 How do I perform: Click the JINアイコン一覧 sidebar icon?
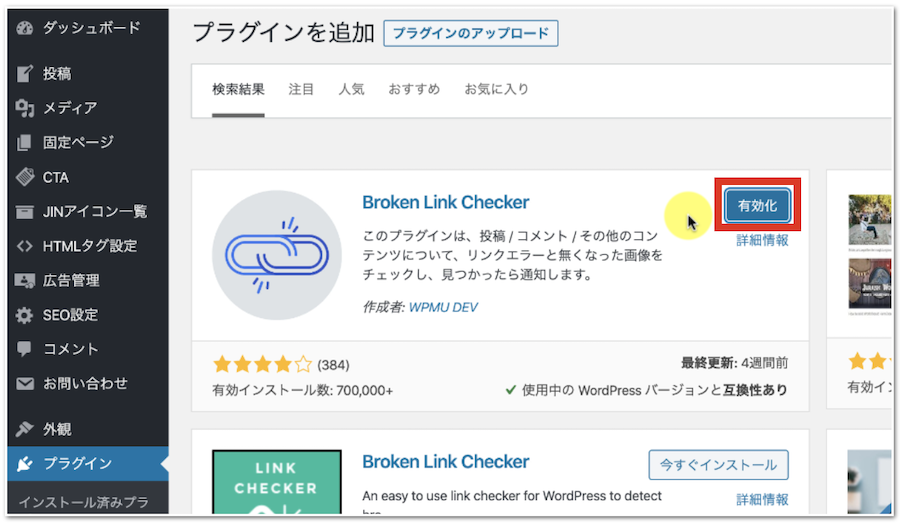[25, 211]
